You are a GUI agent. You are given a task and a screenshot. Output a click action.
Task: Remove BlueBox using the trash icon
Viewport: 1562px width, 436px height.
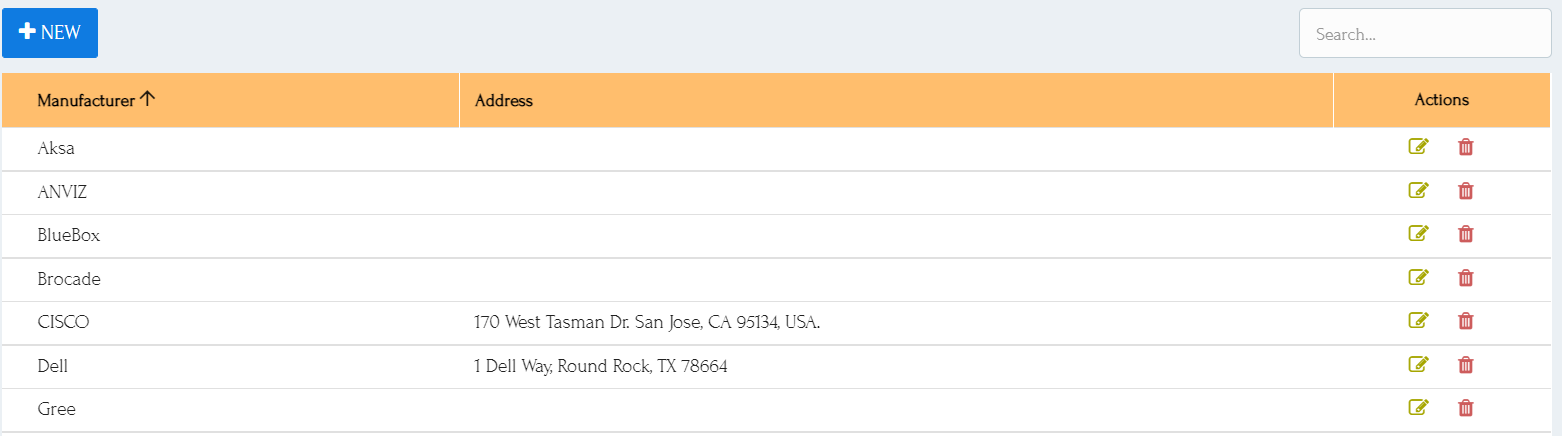pos(1465,233)
